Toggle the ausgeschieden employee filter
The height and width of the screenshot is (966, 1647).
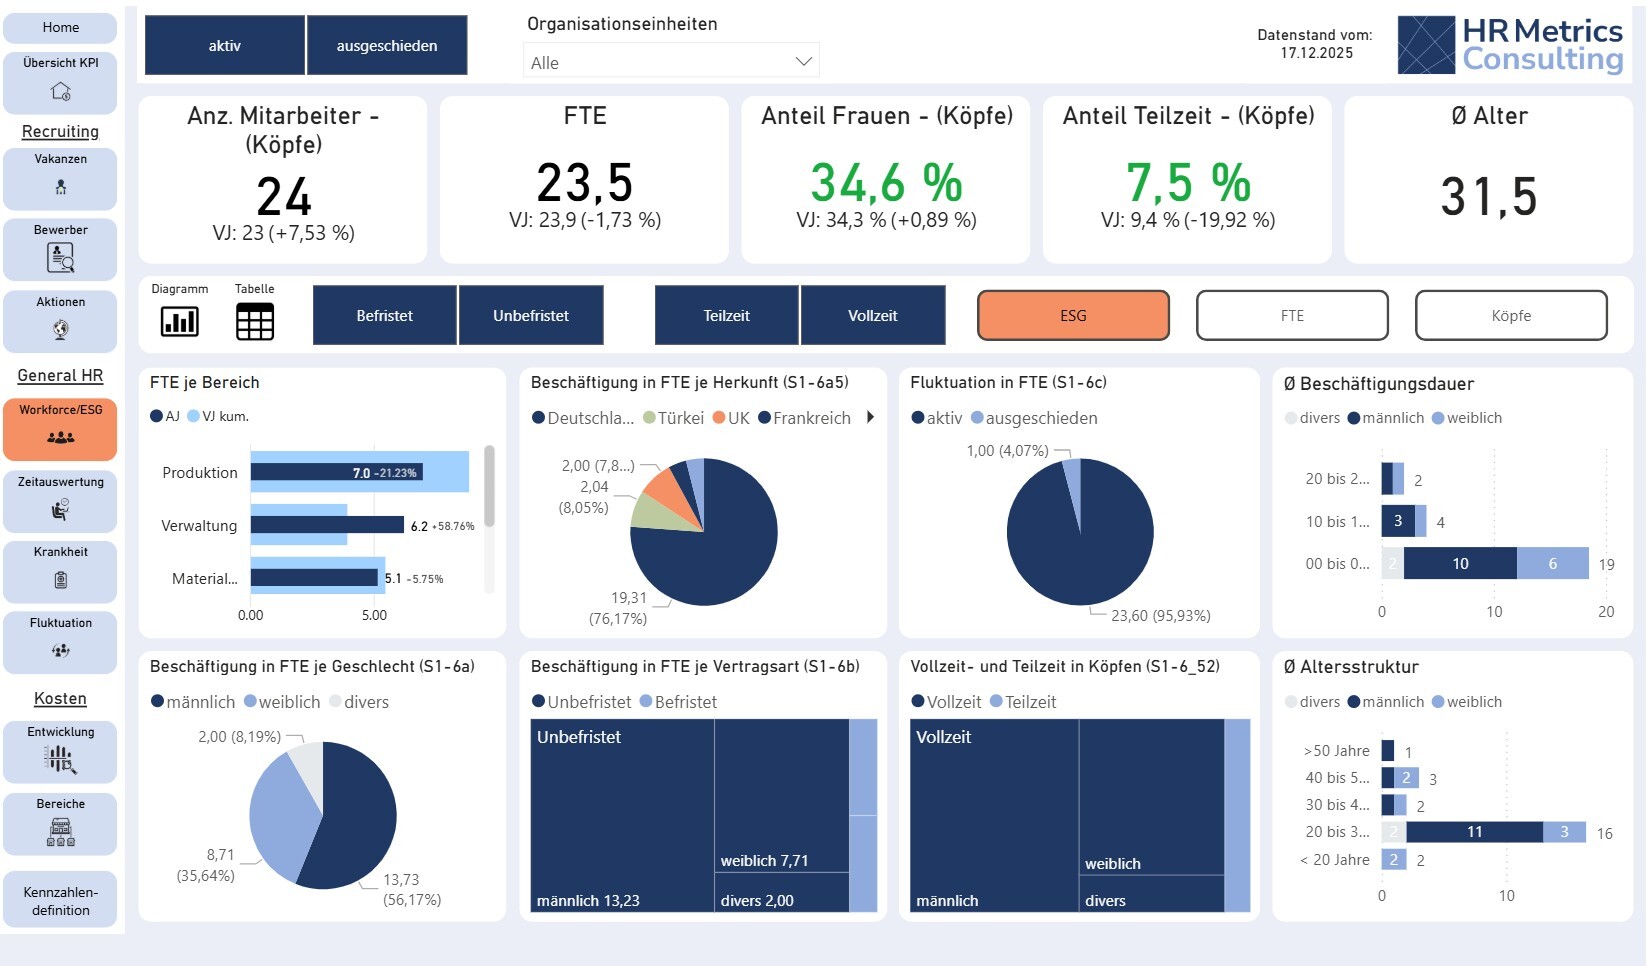pos(387,46)
